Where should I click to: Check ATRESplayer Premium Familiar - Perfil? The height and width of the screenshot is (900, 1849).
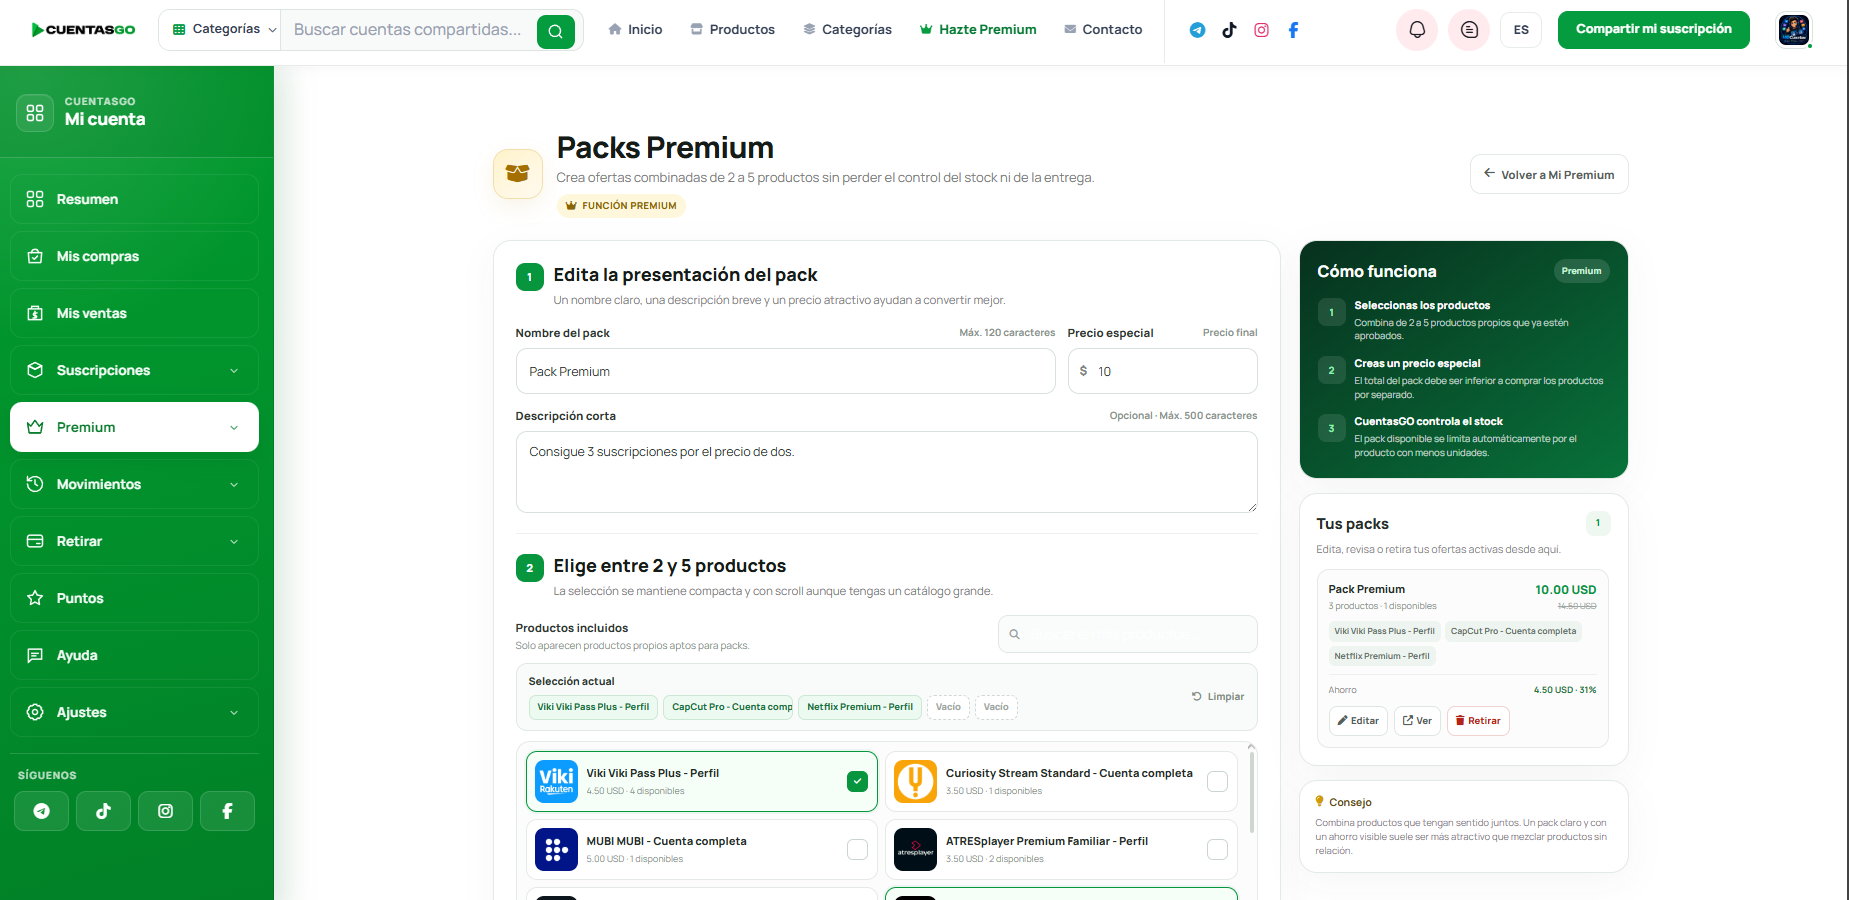point(1217,849)
